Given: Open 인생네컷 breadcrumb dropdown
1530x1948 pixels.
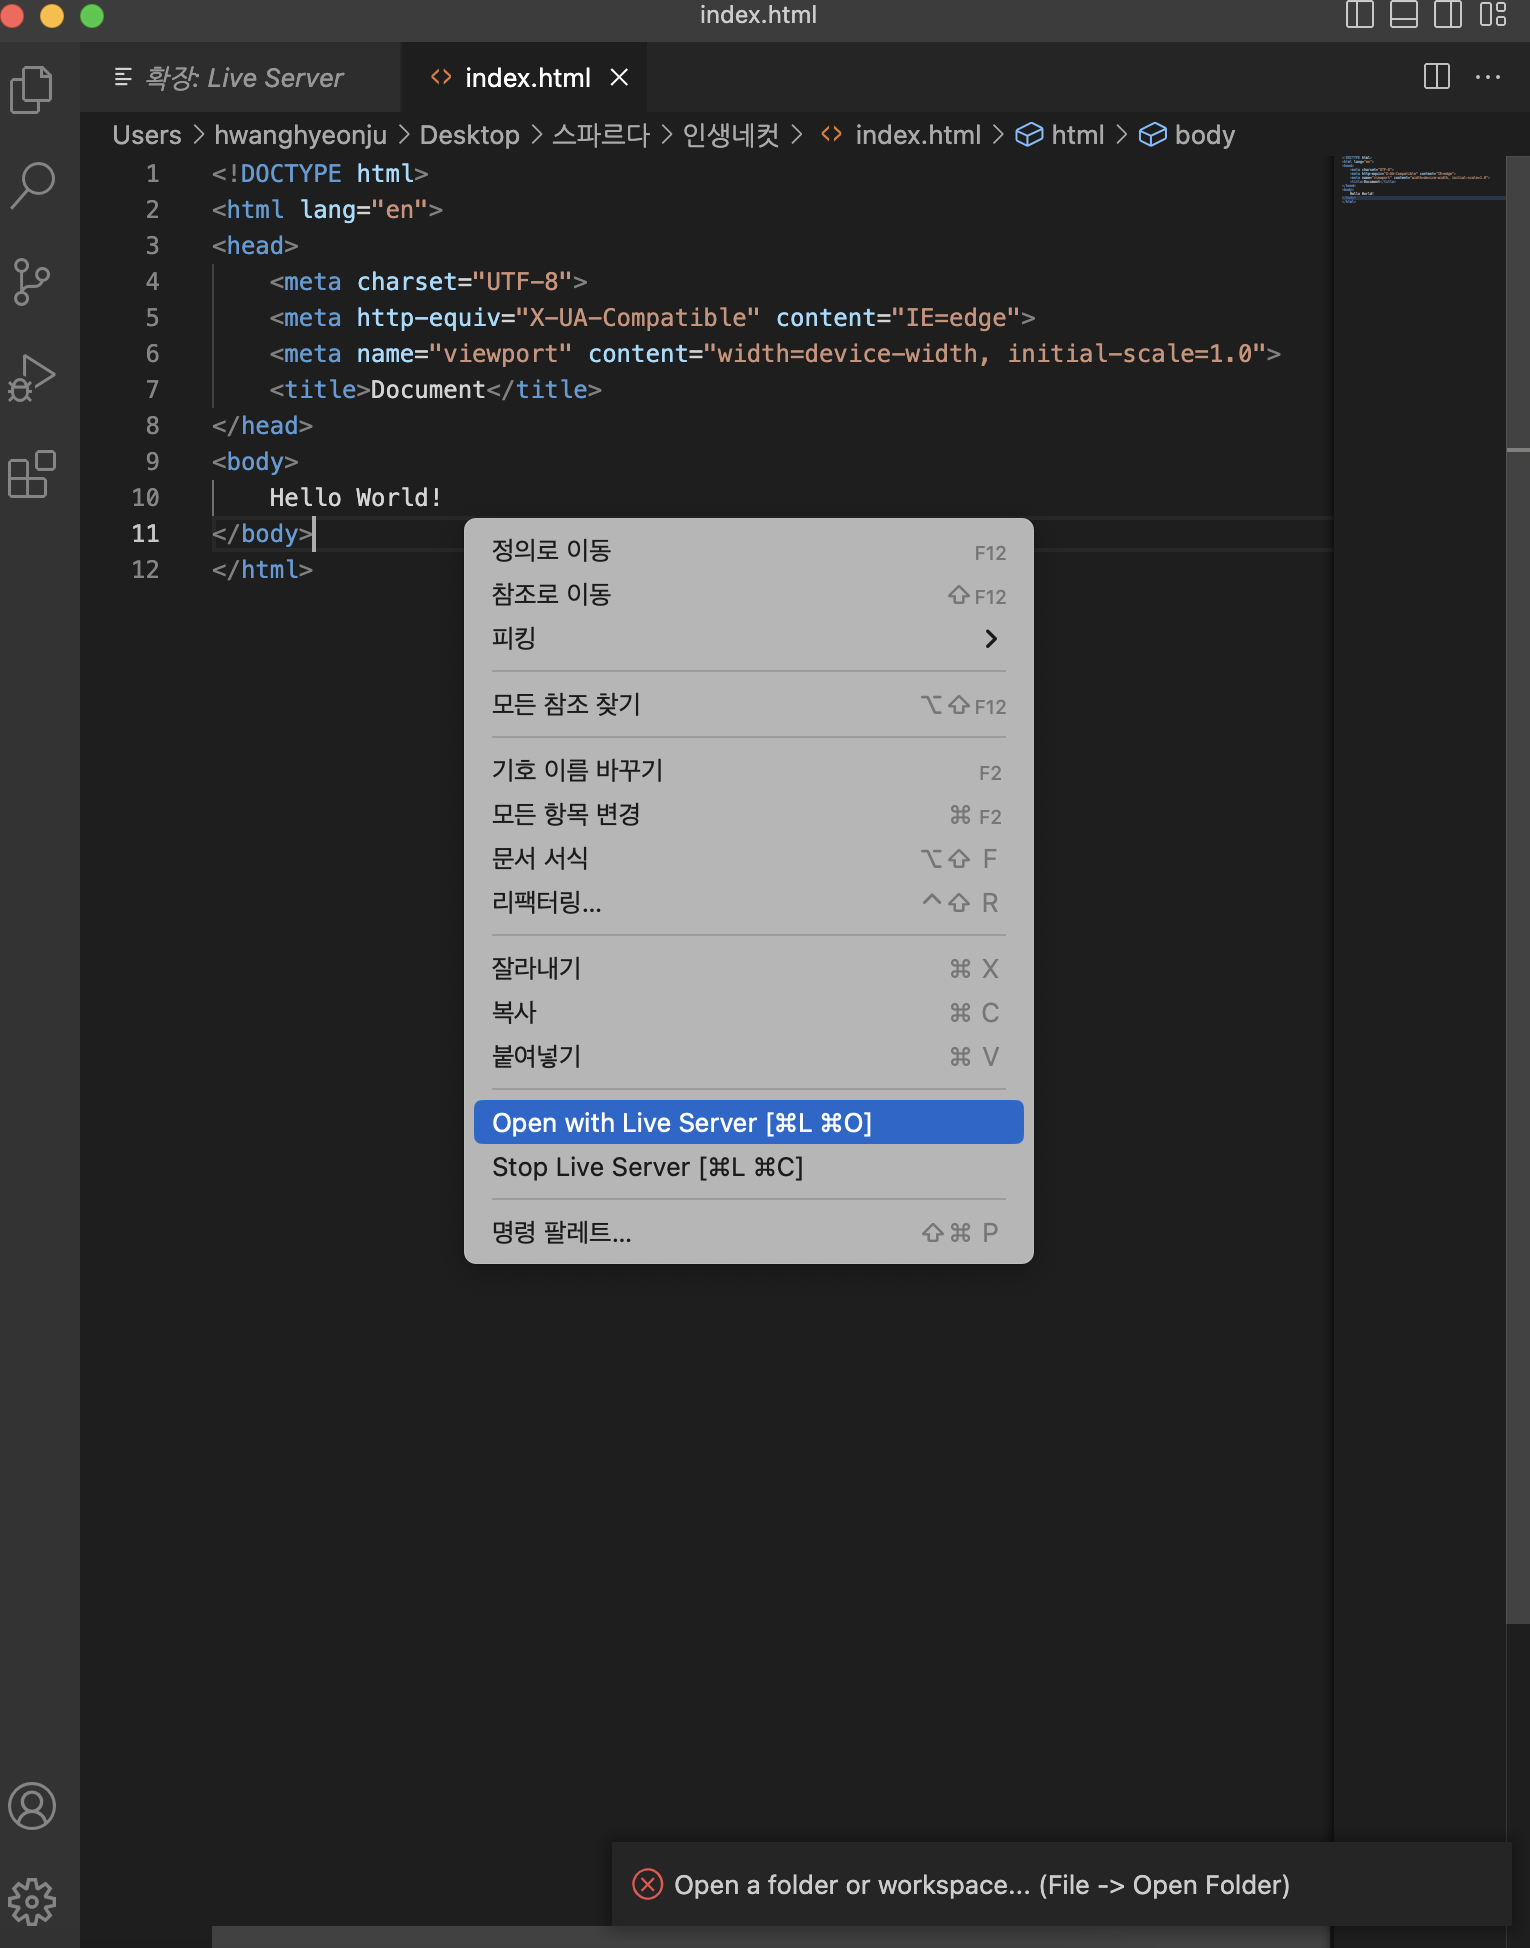Looking at the screenshot, I should (730, 135).
